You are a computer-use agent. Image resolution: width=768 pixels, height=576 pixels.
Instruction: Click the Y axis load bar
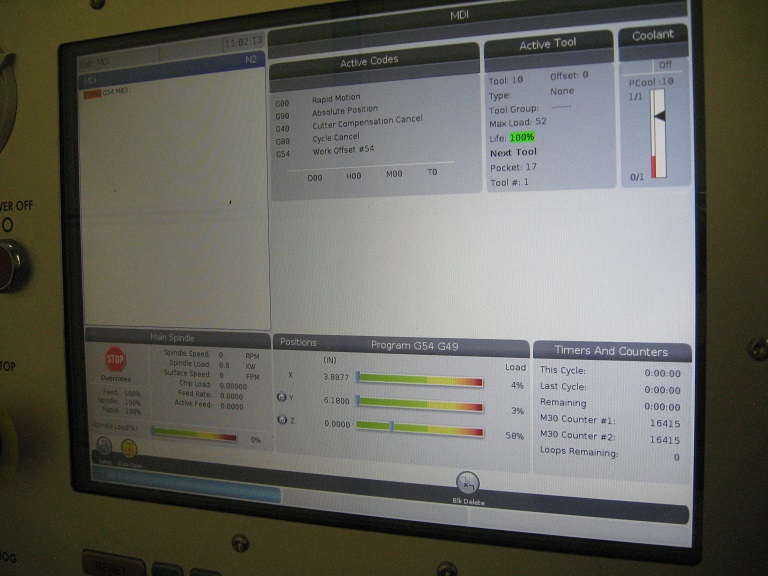(420, 403)
